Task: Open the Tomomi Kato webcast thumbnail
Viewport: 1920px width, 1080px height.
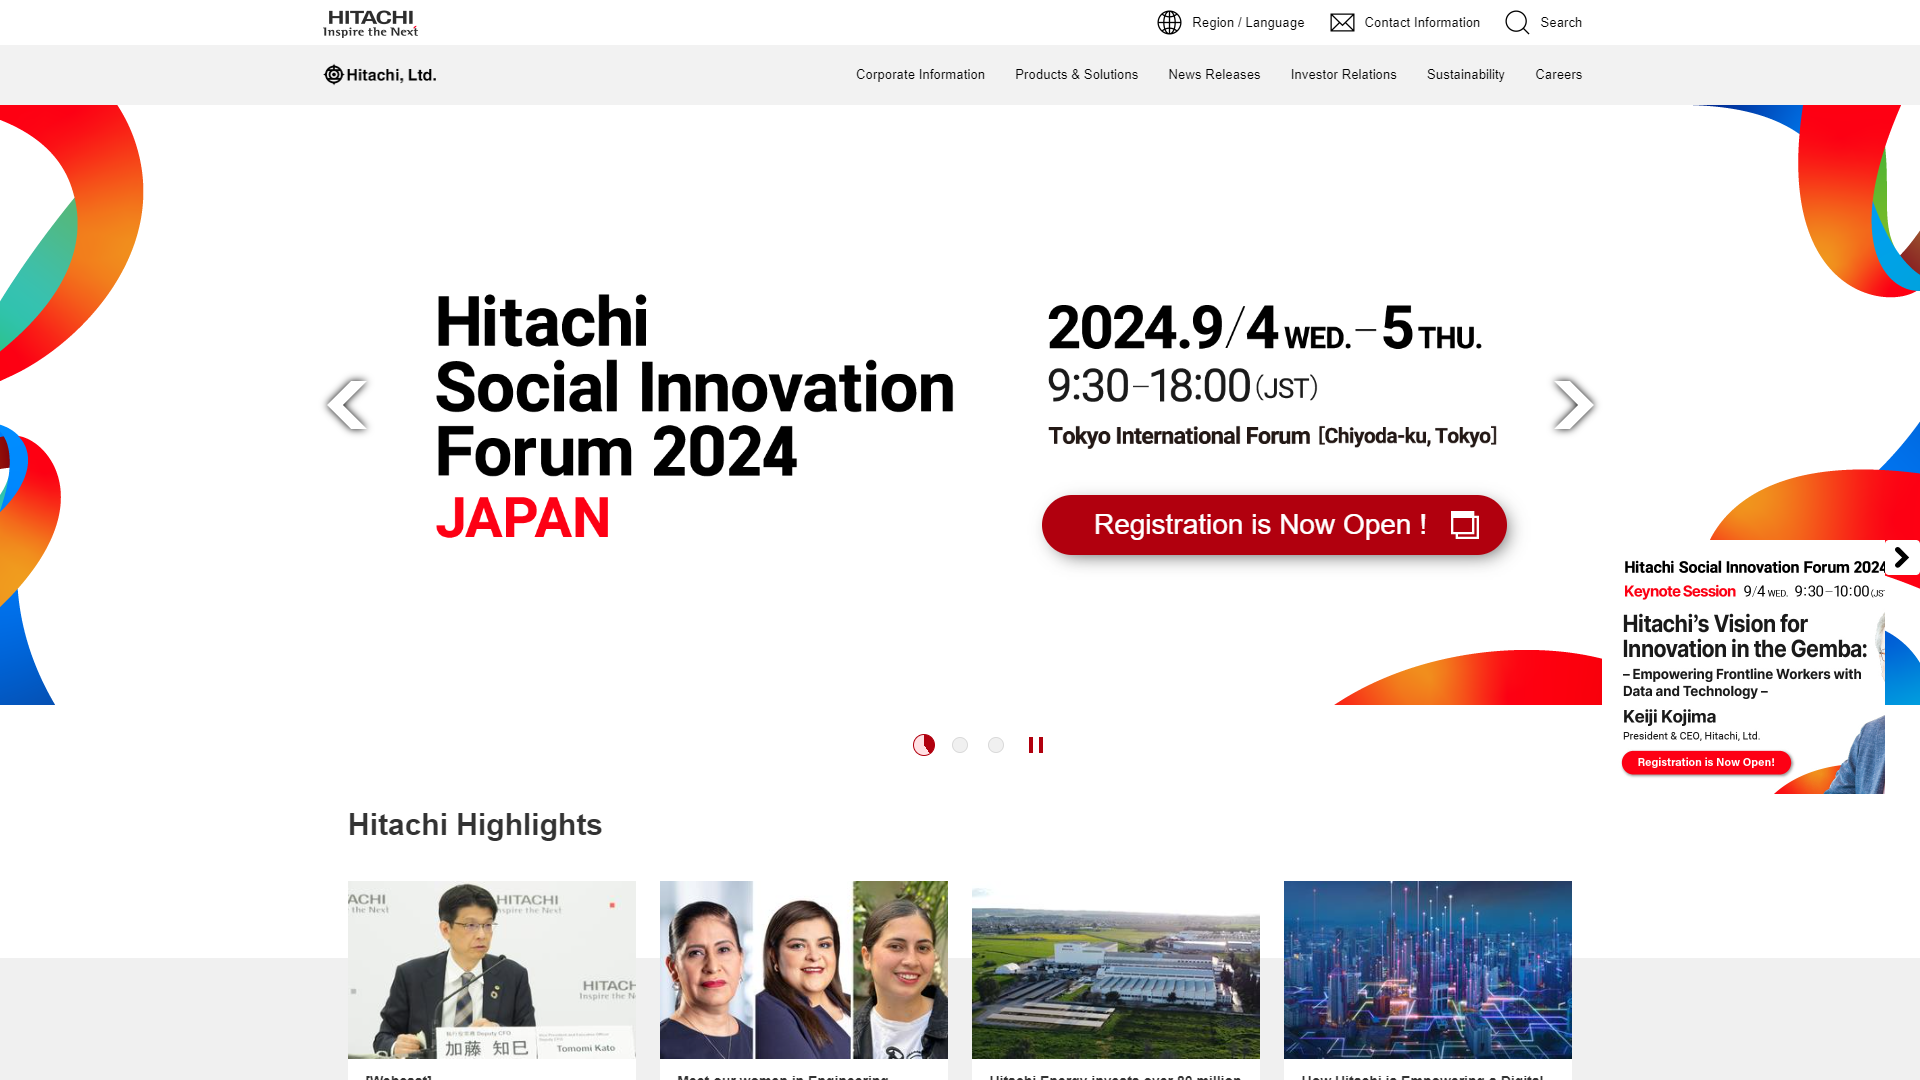Action: point(491,969)
